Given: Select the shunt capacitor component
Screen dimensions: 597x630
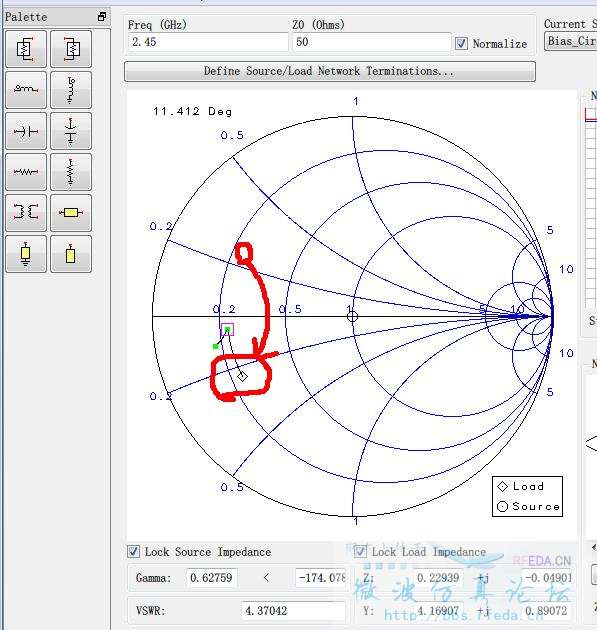Looking at the screenshot, I should [71, 131].
